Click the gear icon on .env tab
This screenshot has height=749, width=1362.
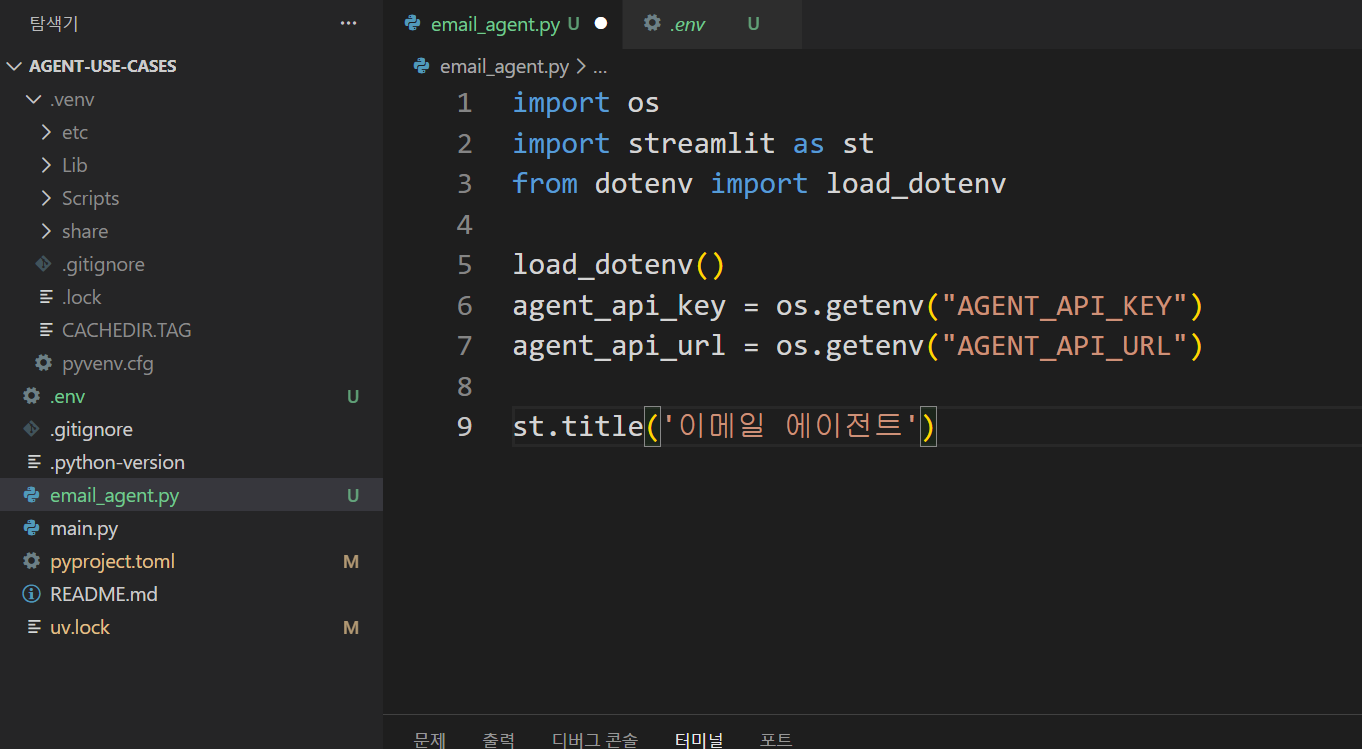pos(652,23)
